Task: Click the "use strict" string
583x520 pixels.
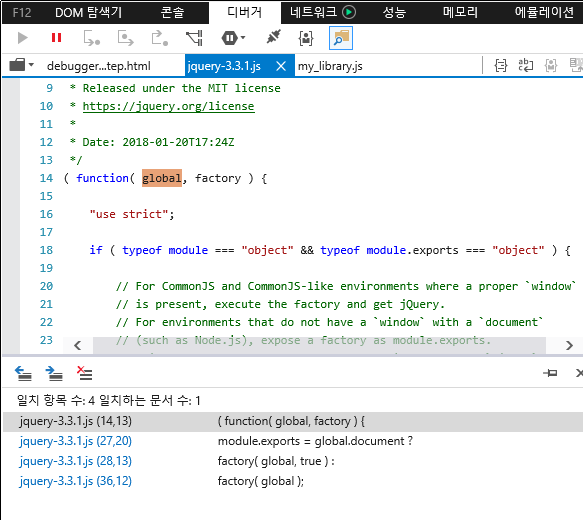Action: (x=129, y=214)
